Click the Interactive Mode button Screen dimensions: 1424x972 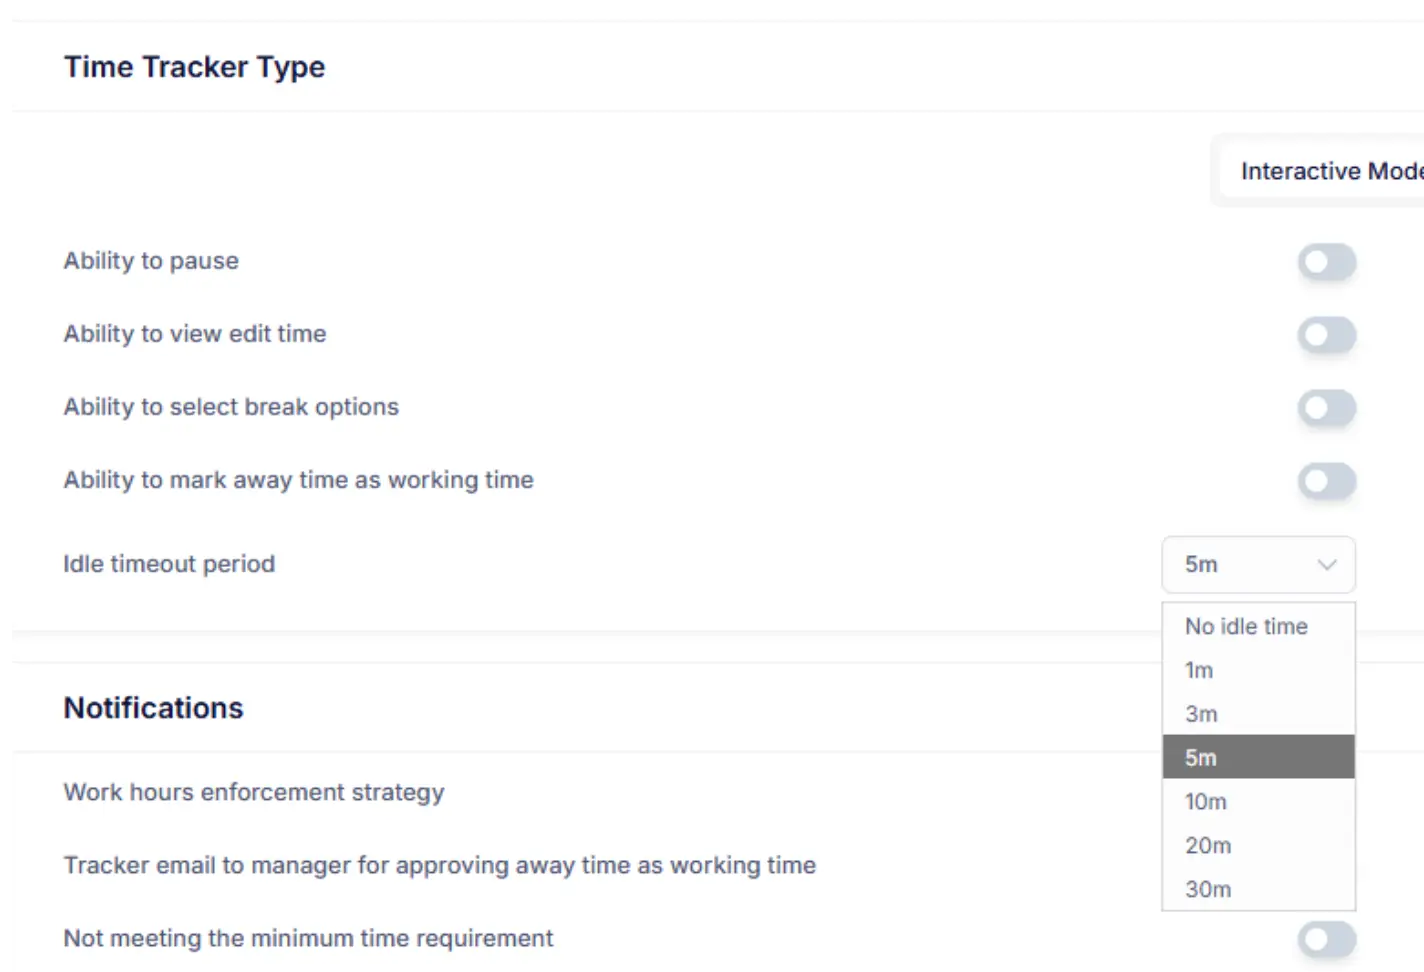point(1330,171)
